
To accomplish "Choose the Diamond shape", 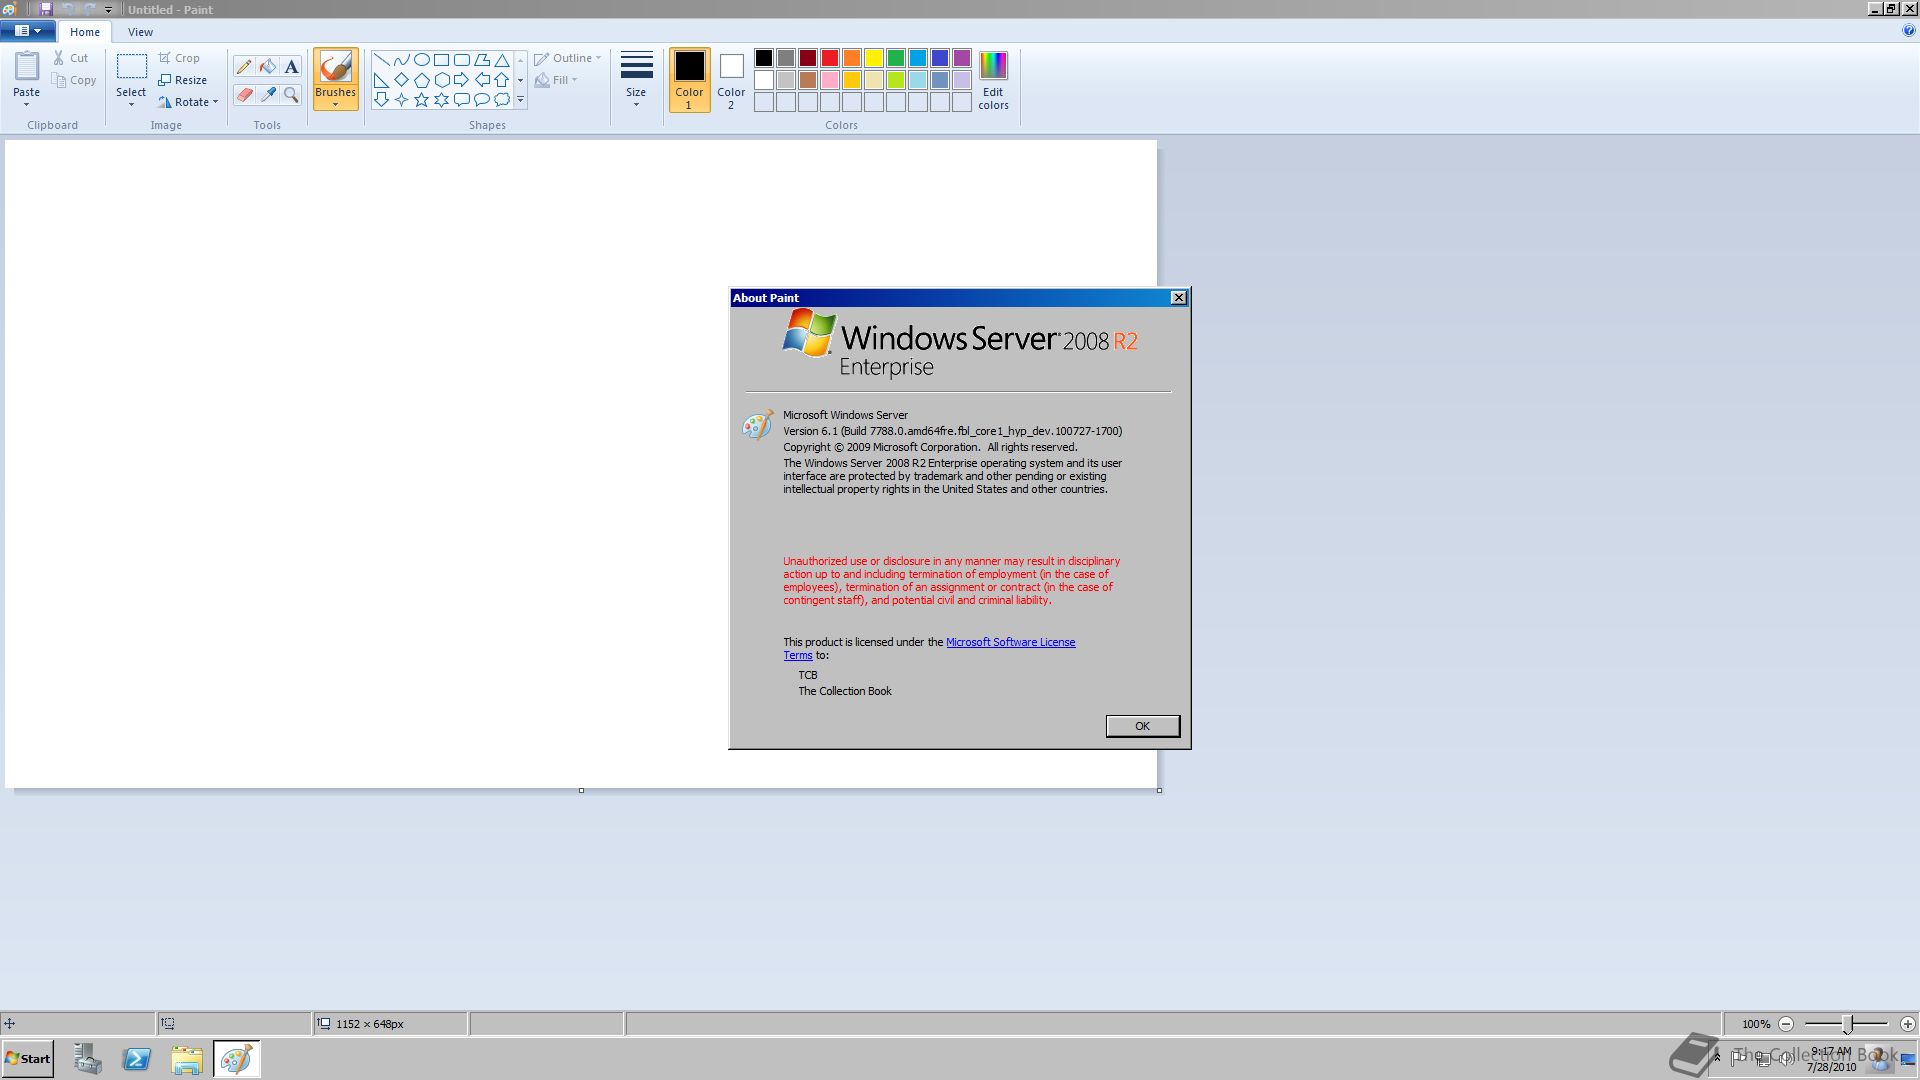I will (402, 80).
